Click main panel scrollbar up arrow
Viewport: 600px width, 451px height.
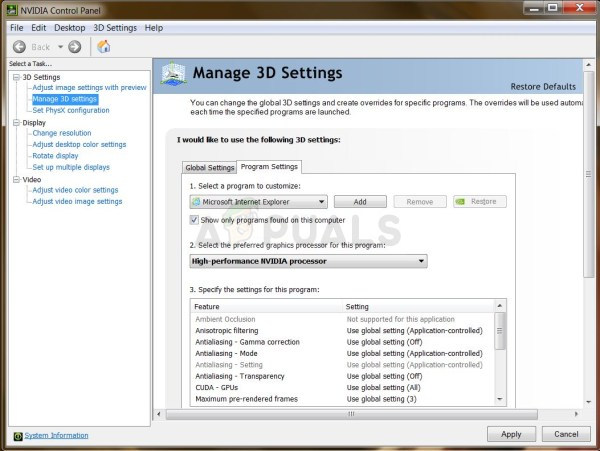coord(589,65)
